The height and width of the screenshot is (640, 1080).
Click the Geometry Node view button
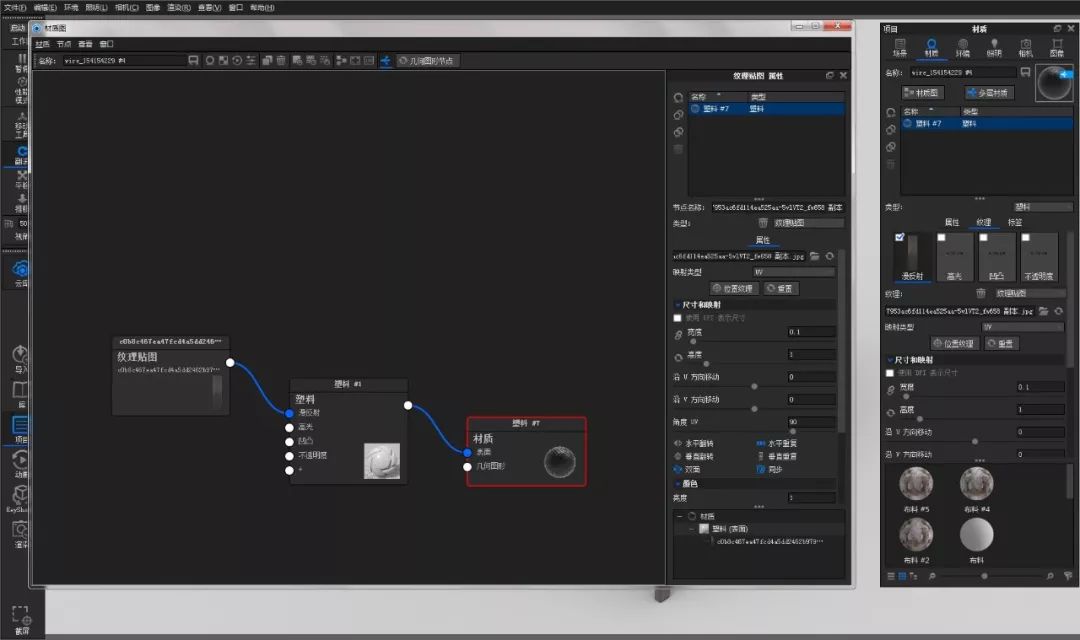tap(427, 61)
